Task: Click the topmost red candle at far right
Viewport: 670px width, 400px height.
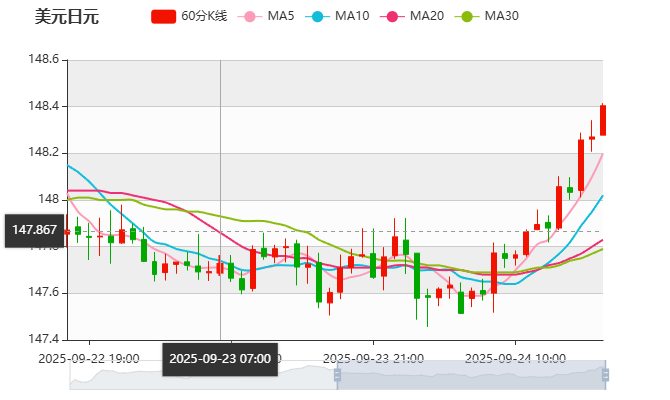Action: [602, 119]
